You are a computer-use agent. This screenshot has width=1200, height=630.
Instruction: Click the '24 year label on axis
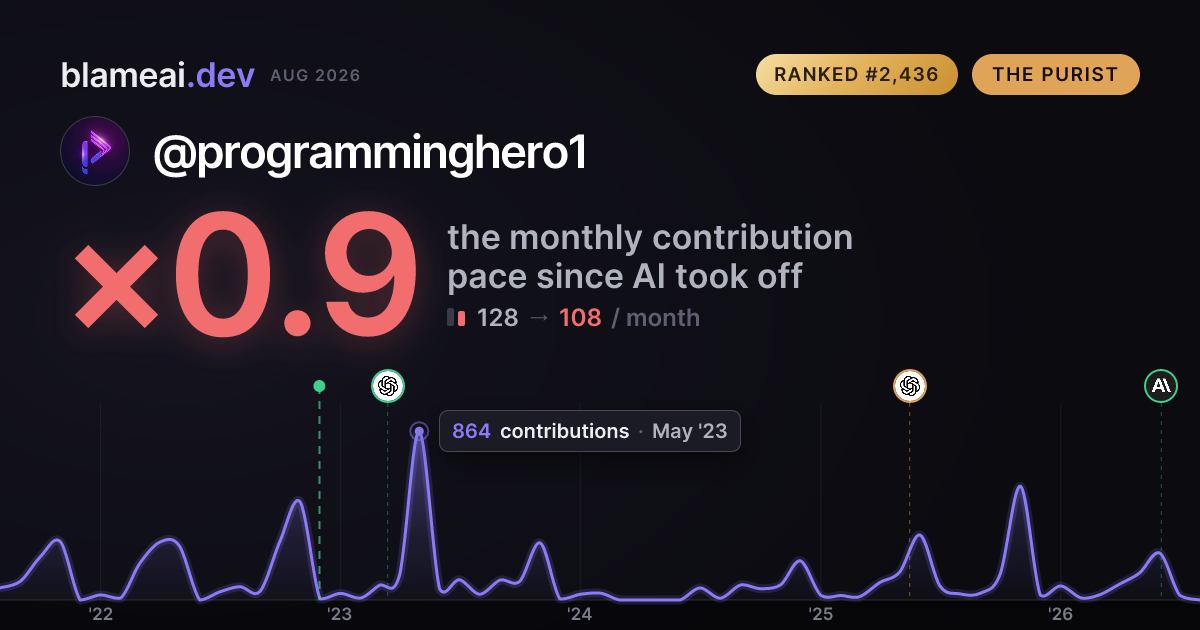click(x=580, y=614)
